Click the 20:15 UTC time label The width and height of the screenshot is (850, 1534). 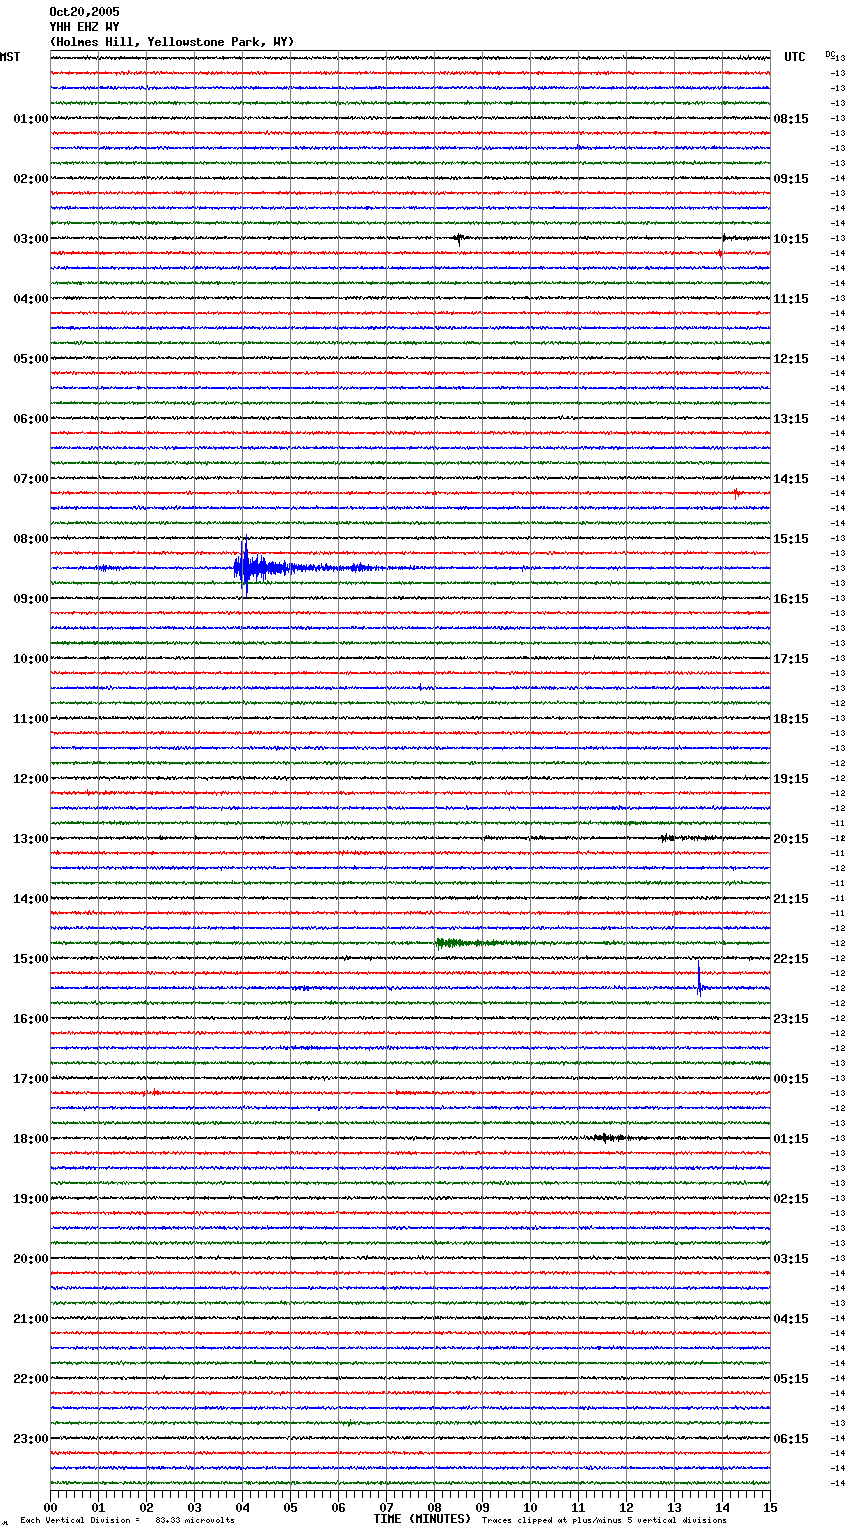(x=791, y=839)
